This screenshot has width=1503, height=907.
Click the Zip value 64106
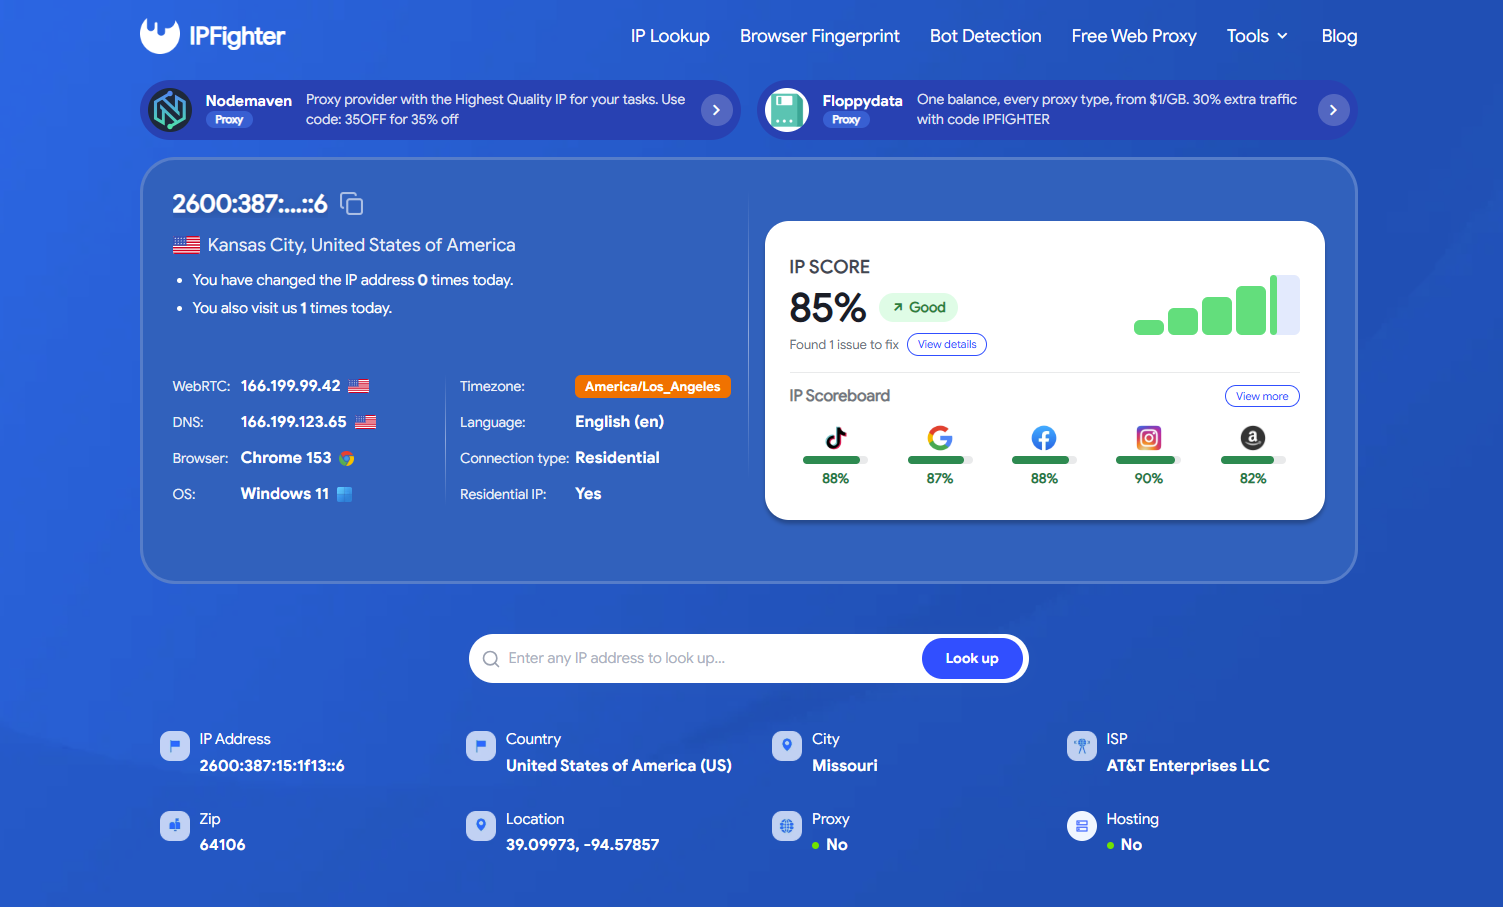point(222,844)
